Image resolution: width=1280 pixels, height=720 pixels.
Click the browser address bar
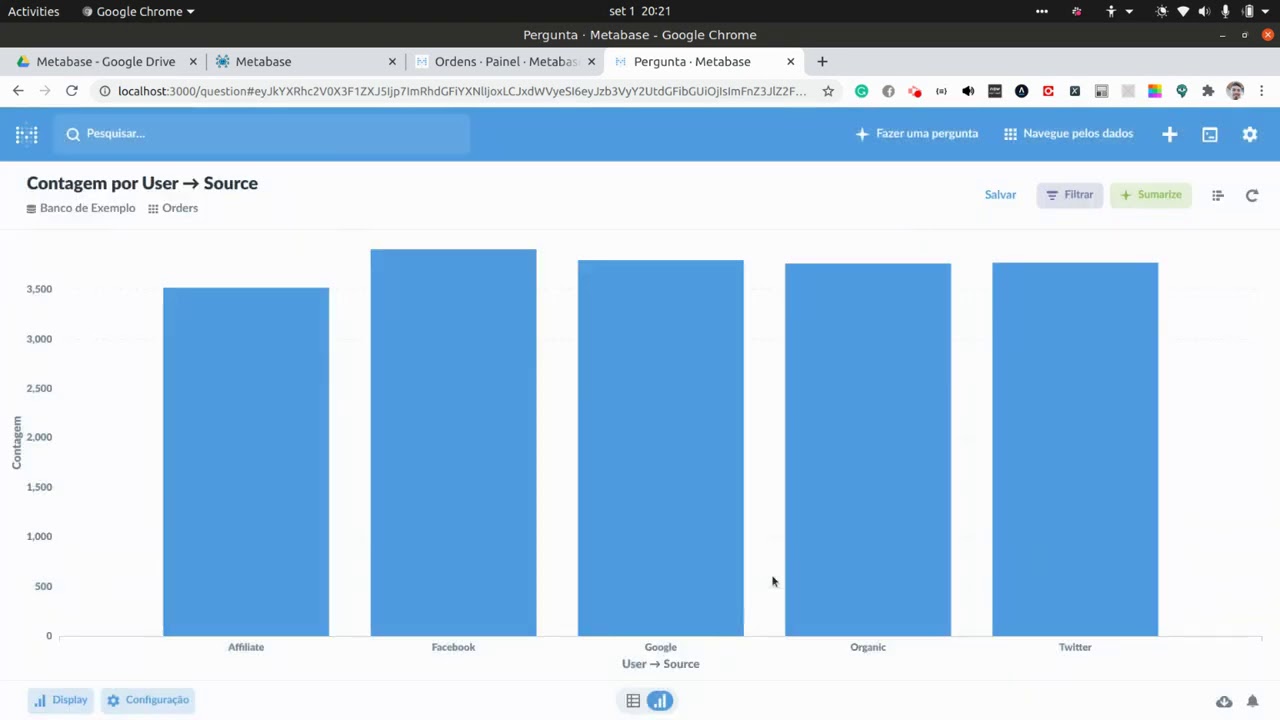point(462,91)
